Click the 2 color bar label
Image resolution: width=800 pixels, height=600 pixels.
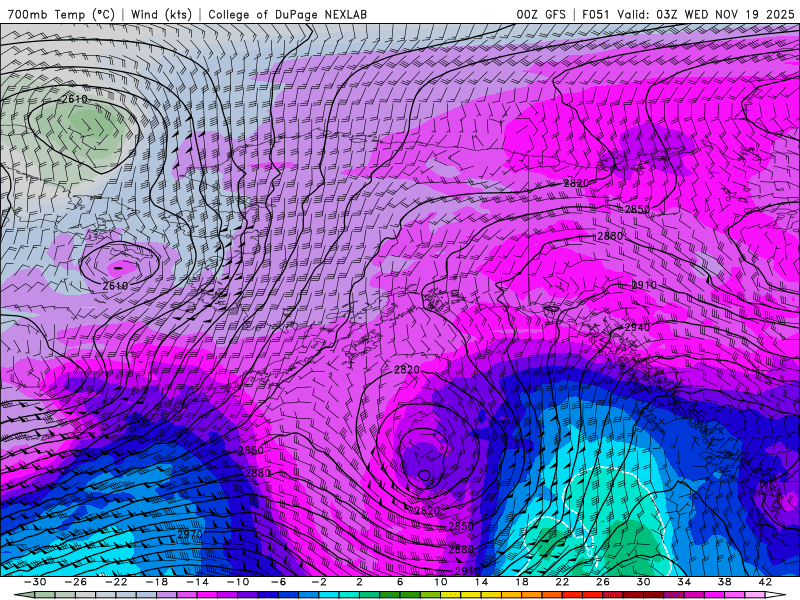(359, 582)
